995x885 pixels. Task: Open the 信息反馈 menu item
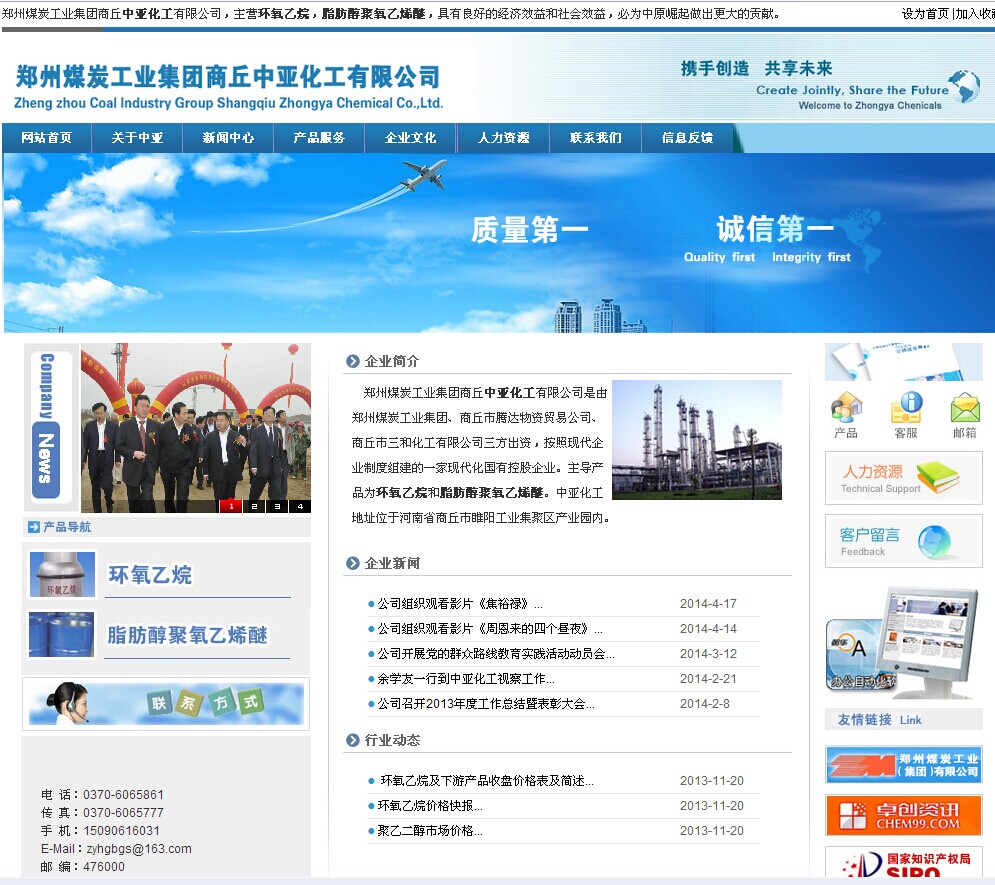687,138
